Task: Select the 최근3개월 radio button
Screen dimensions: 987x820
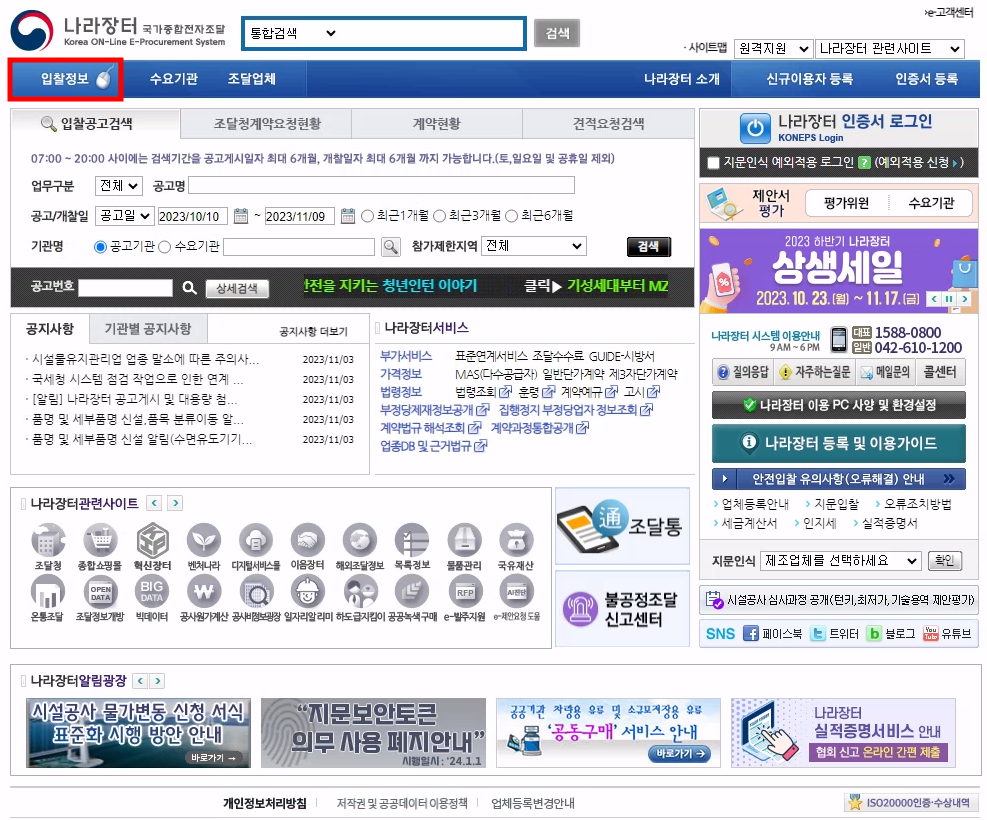Action: pyautogui.click(x=439, y=216)
